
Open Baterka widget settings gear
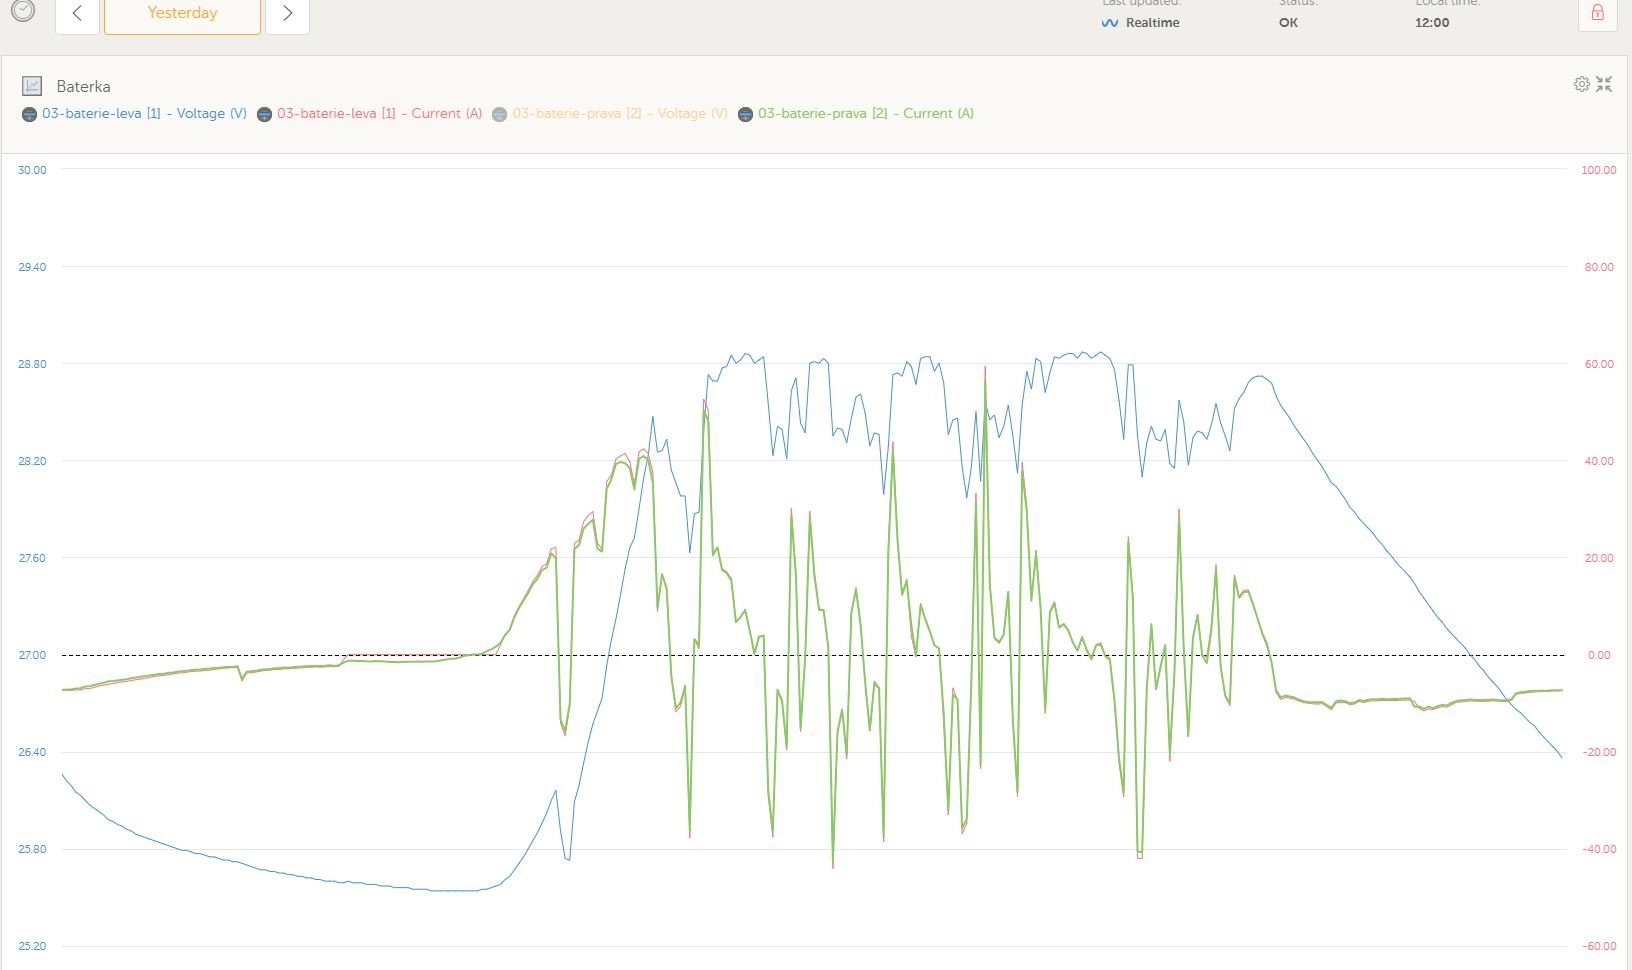click(x=1581, y=84)
